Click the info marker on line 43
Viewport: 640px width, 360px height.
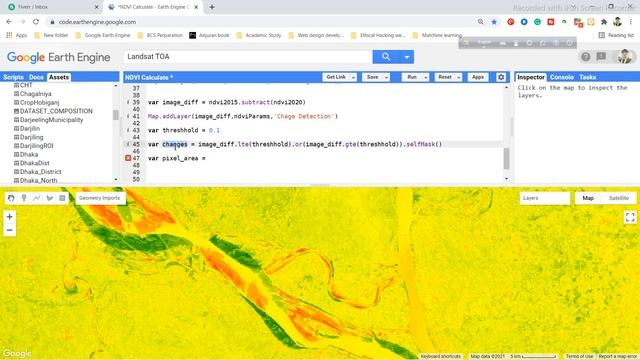pos(128,130)
